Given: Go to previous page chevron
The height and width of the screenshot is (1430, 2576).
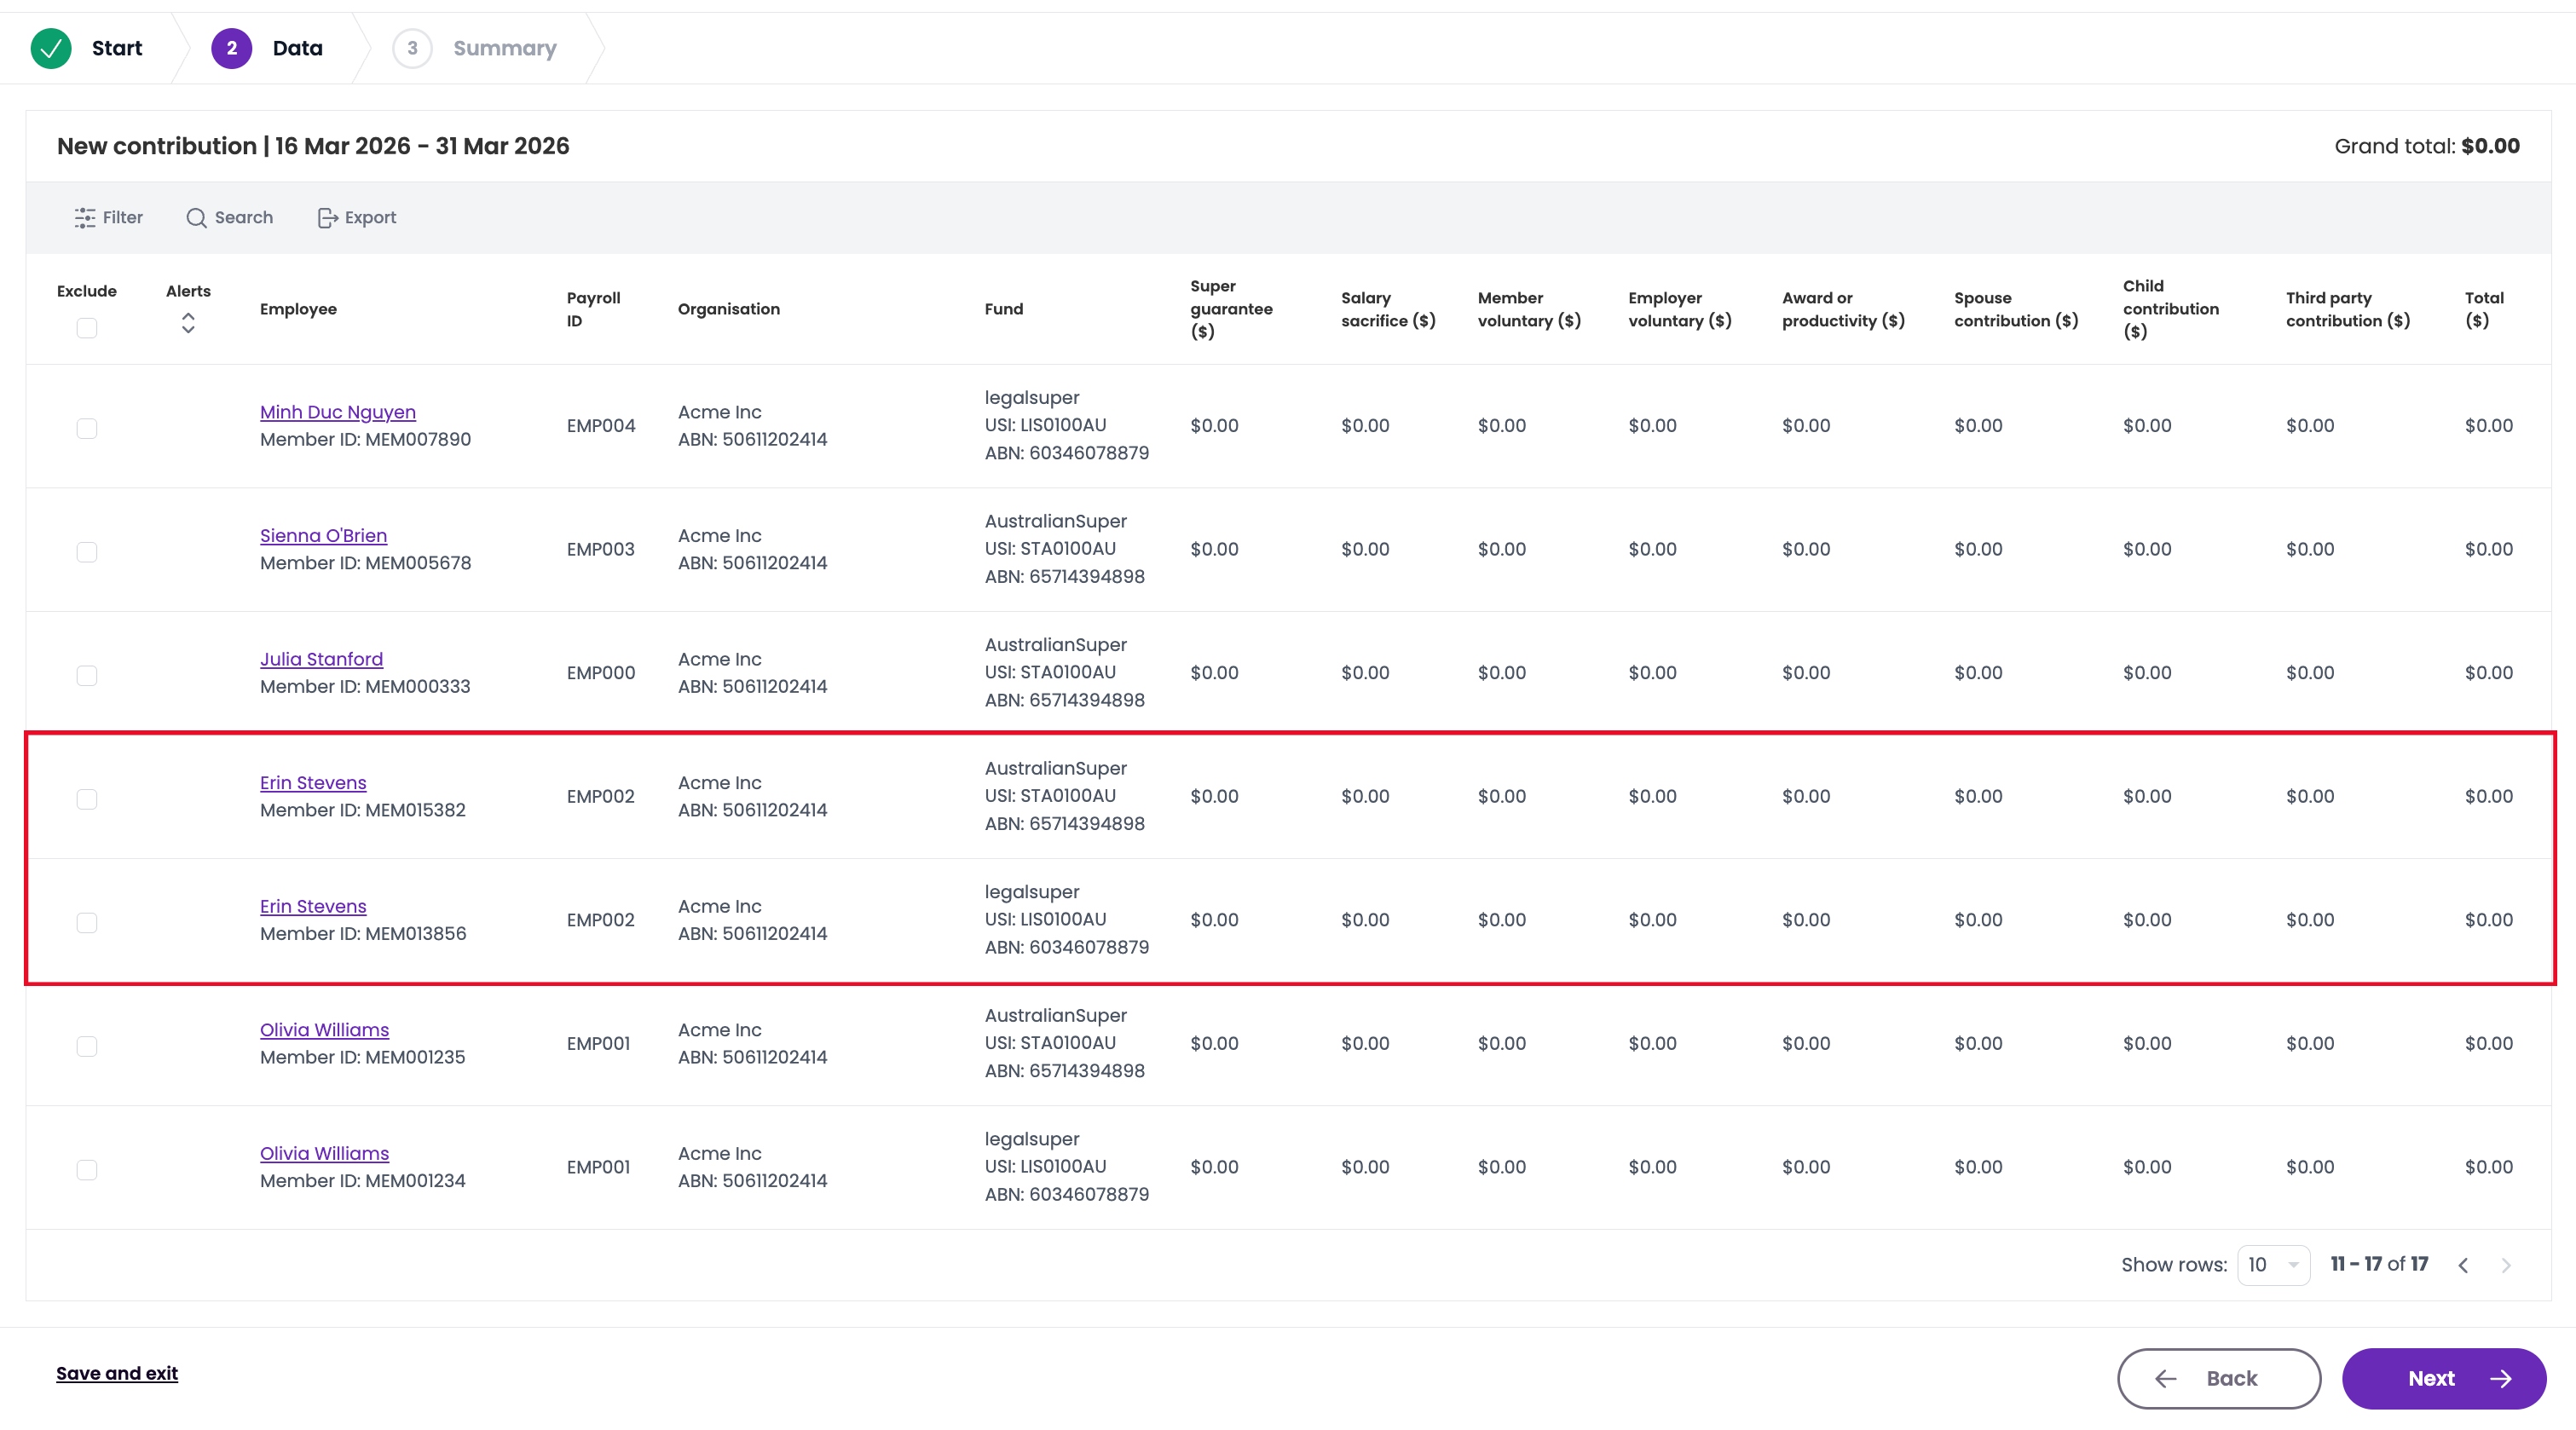Looking at the screenshot, I should (x=2463, y=1265).
